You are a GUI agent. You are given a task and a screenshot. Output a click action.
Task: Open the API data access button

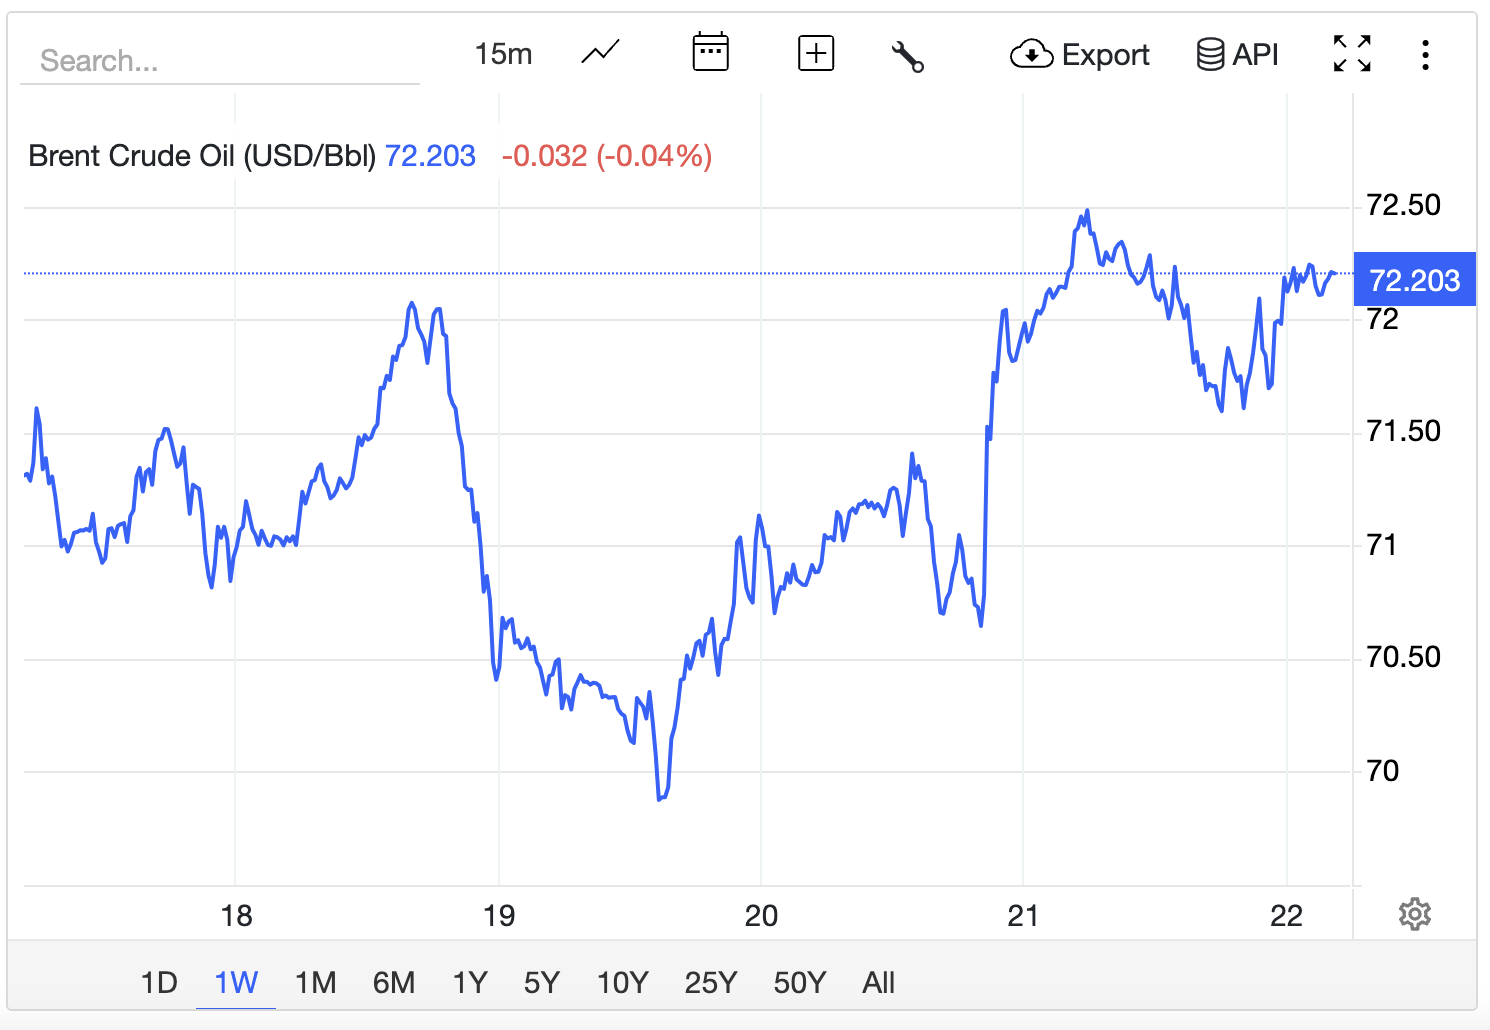(1238, 54)
